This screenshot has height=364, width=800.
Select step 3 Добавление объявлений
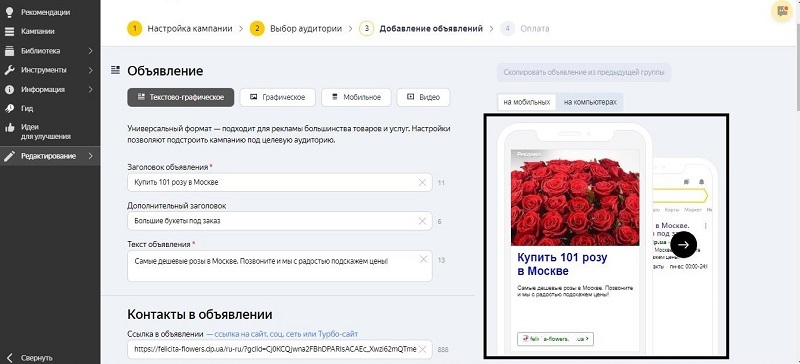click(x=421, y=29)
